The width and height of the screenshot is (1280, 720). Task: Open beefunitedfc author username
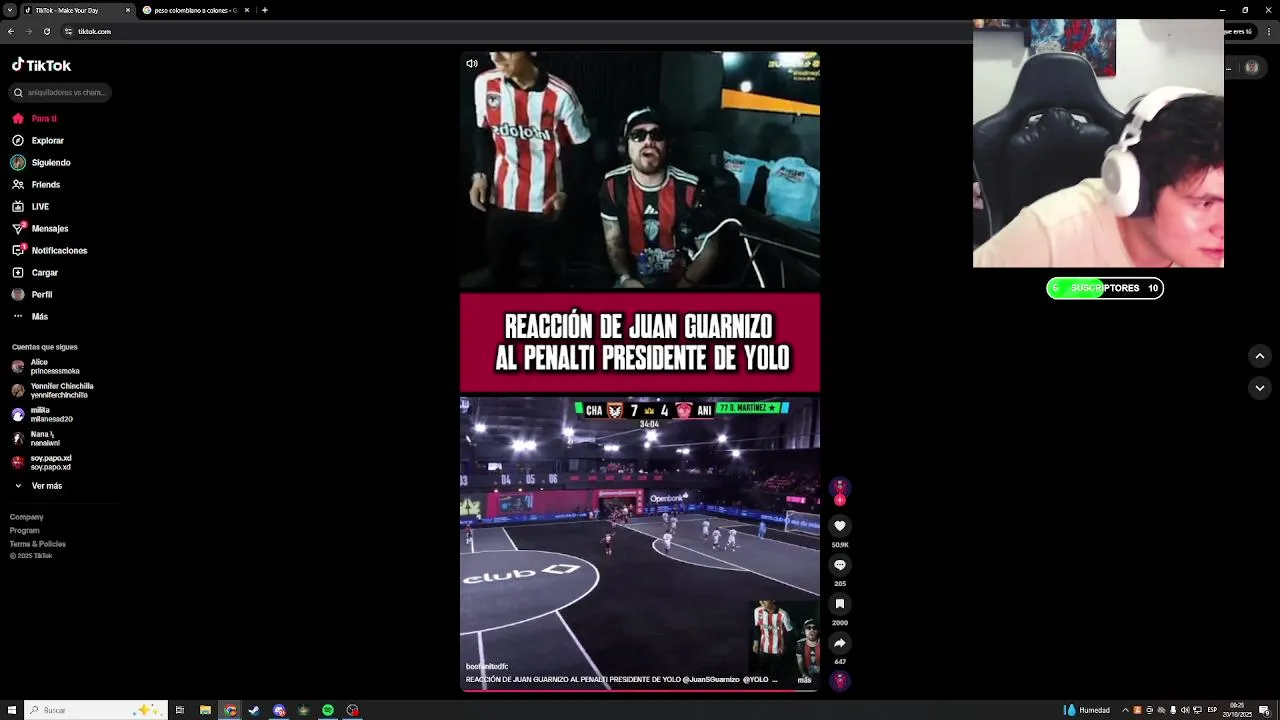[x=487, y=667]
